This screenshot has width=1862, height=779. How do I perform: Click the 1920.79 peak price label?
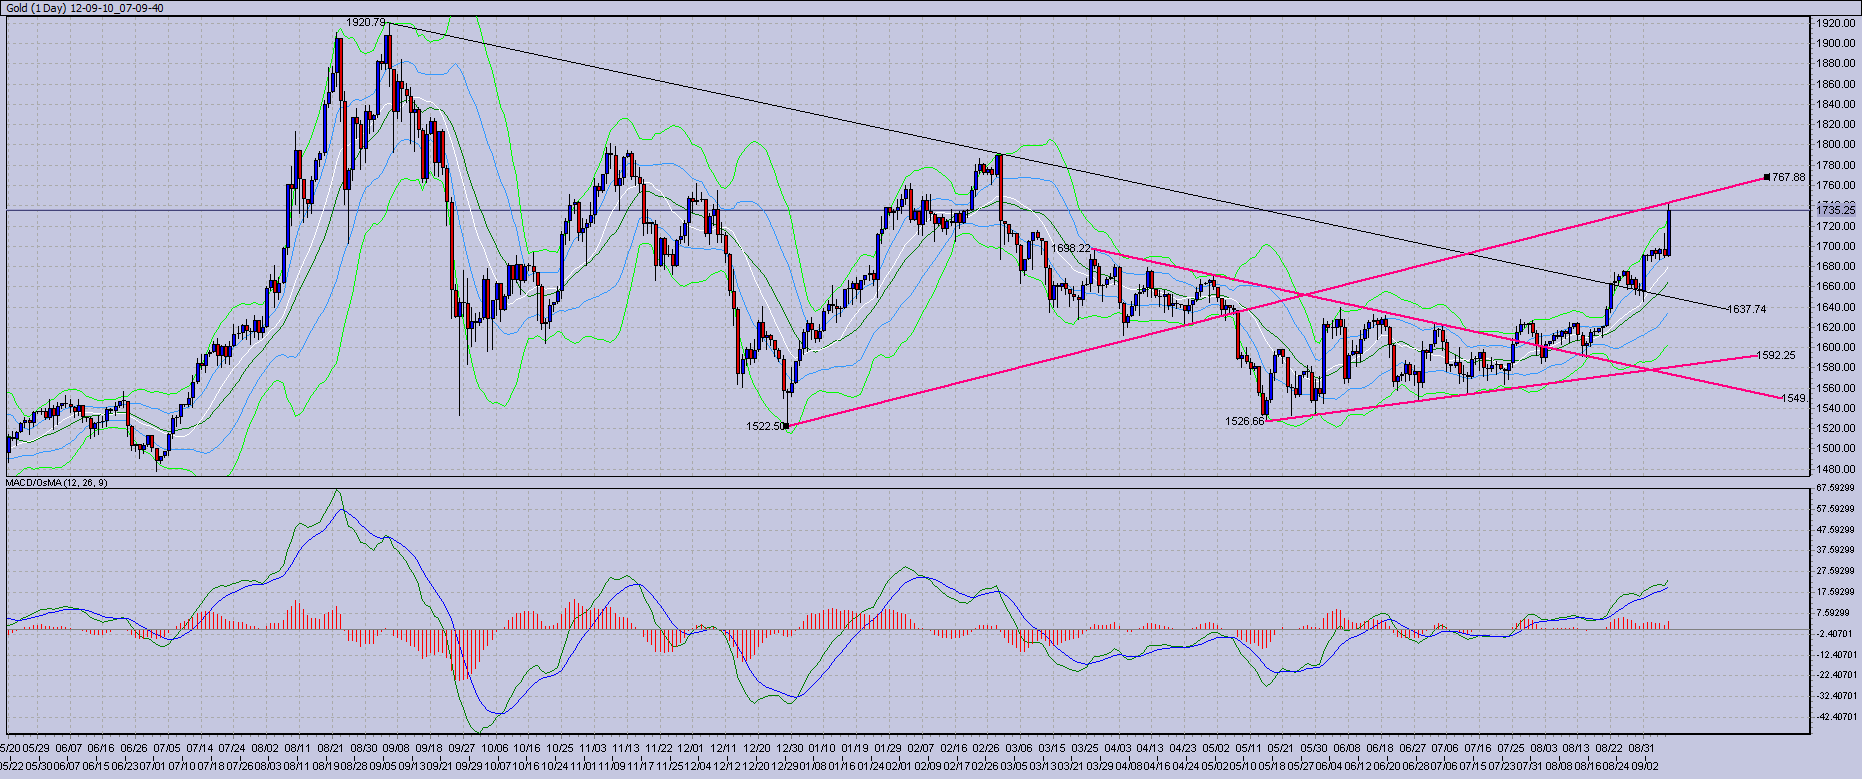pos(366,22)
